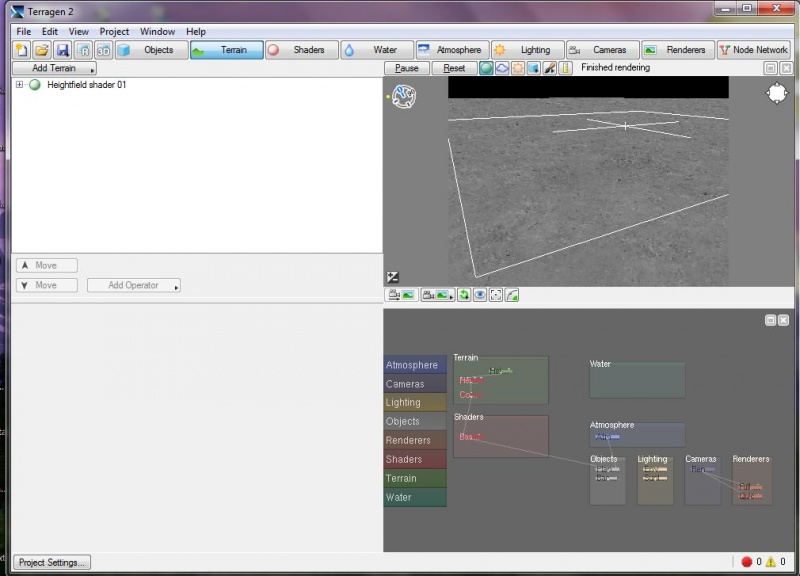Switch to the Atmosphere tab
This screenshot has width=800, height=576.
[450, 50]
